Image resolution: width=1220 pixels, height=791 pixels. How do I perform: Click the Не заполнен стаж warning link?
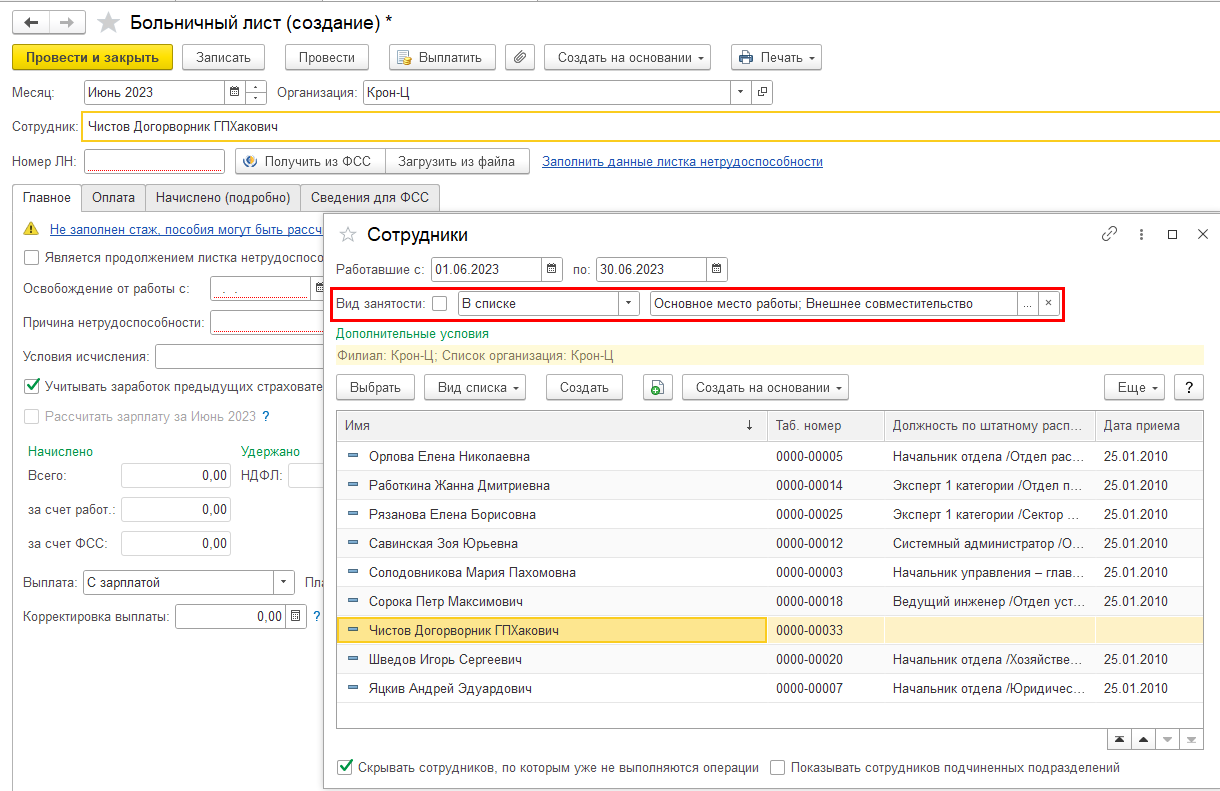pyautogui.click(x=186, y=229)
